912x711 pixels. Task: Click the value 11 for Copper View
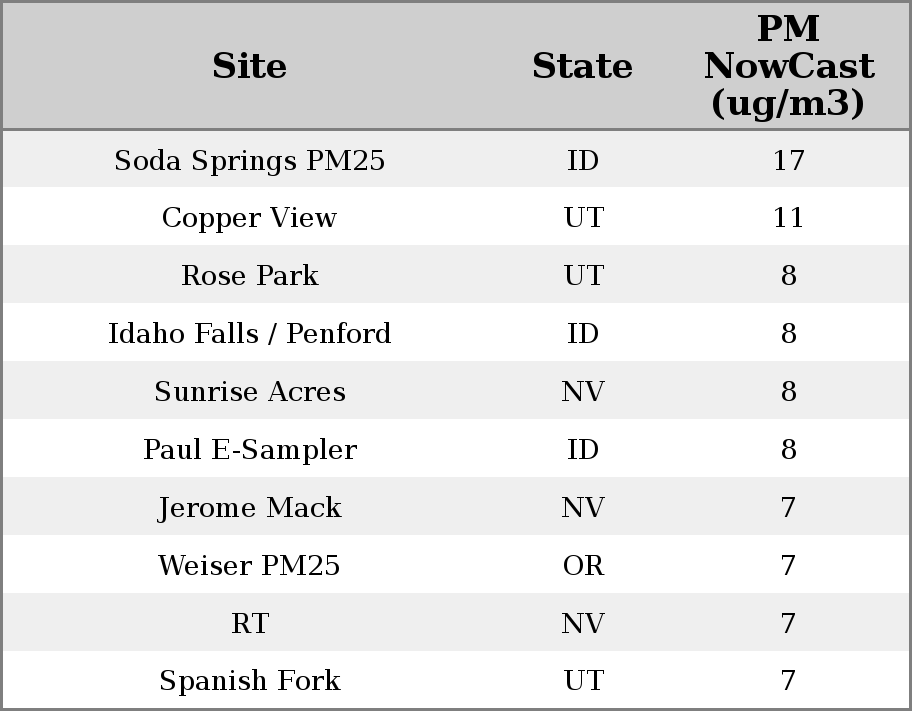pyautogui.click(x=788, y=218)
